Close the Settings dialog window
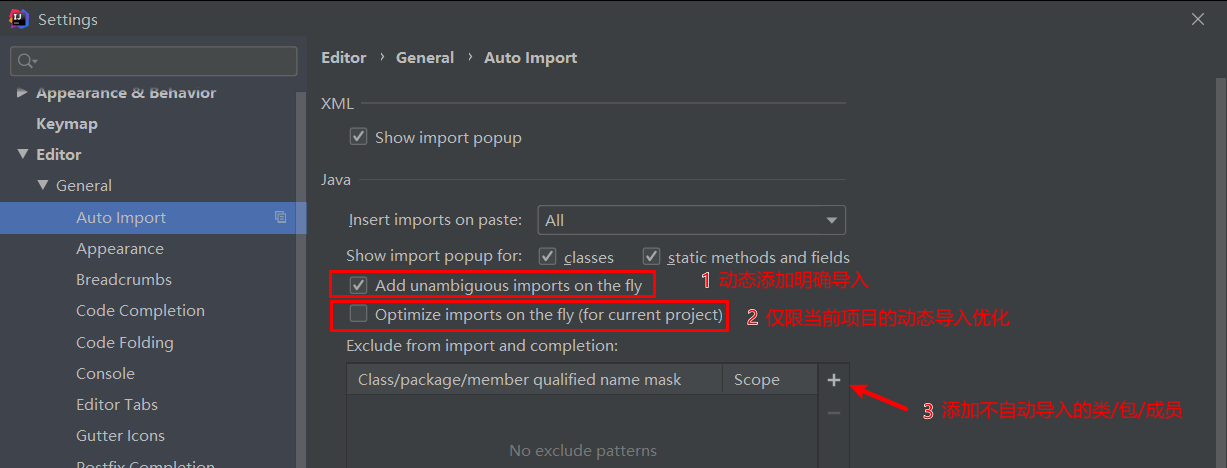 click(1198, 19)
